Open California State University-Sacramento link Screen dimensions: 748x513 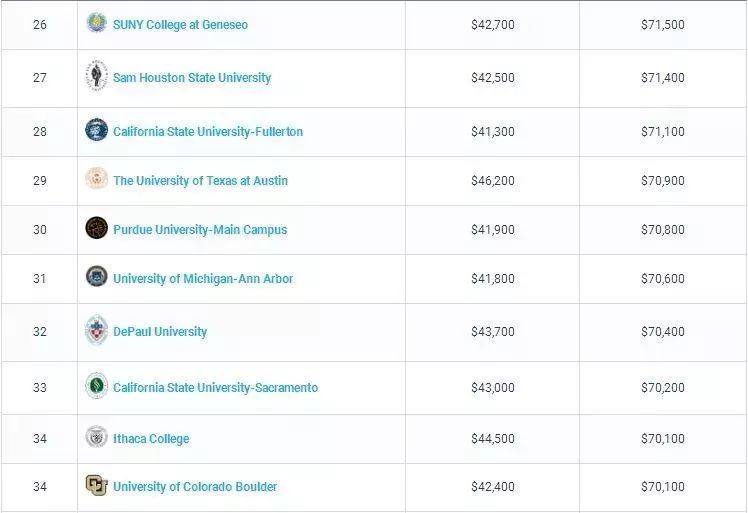(x=215, y=387)
